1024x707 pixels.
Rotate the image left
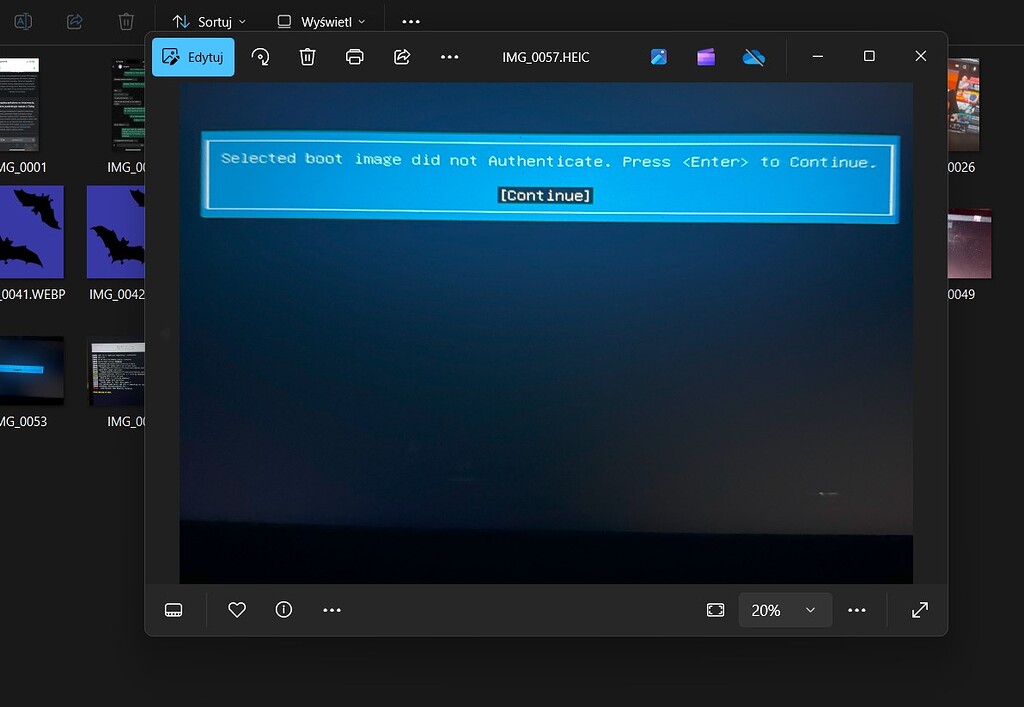coord(260,57)
